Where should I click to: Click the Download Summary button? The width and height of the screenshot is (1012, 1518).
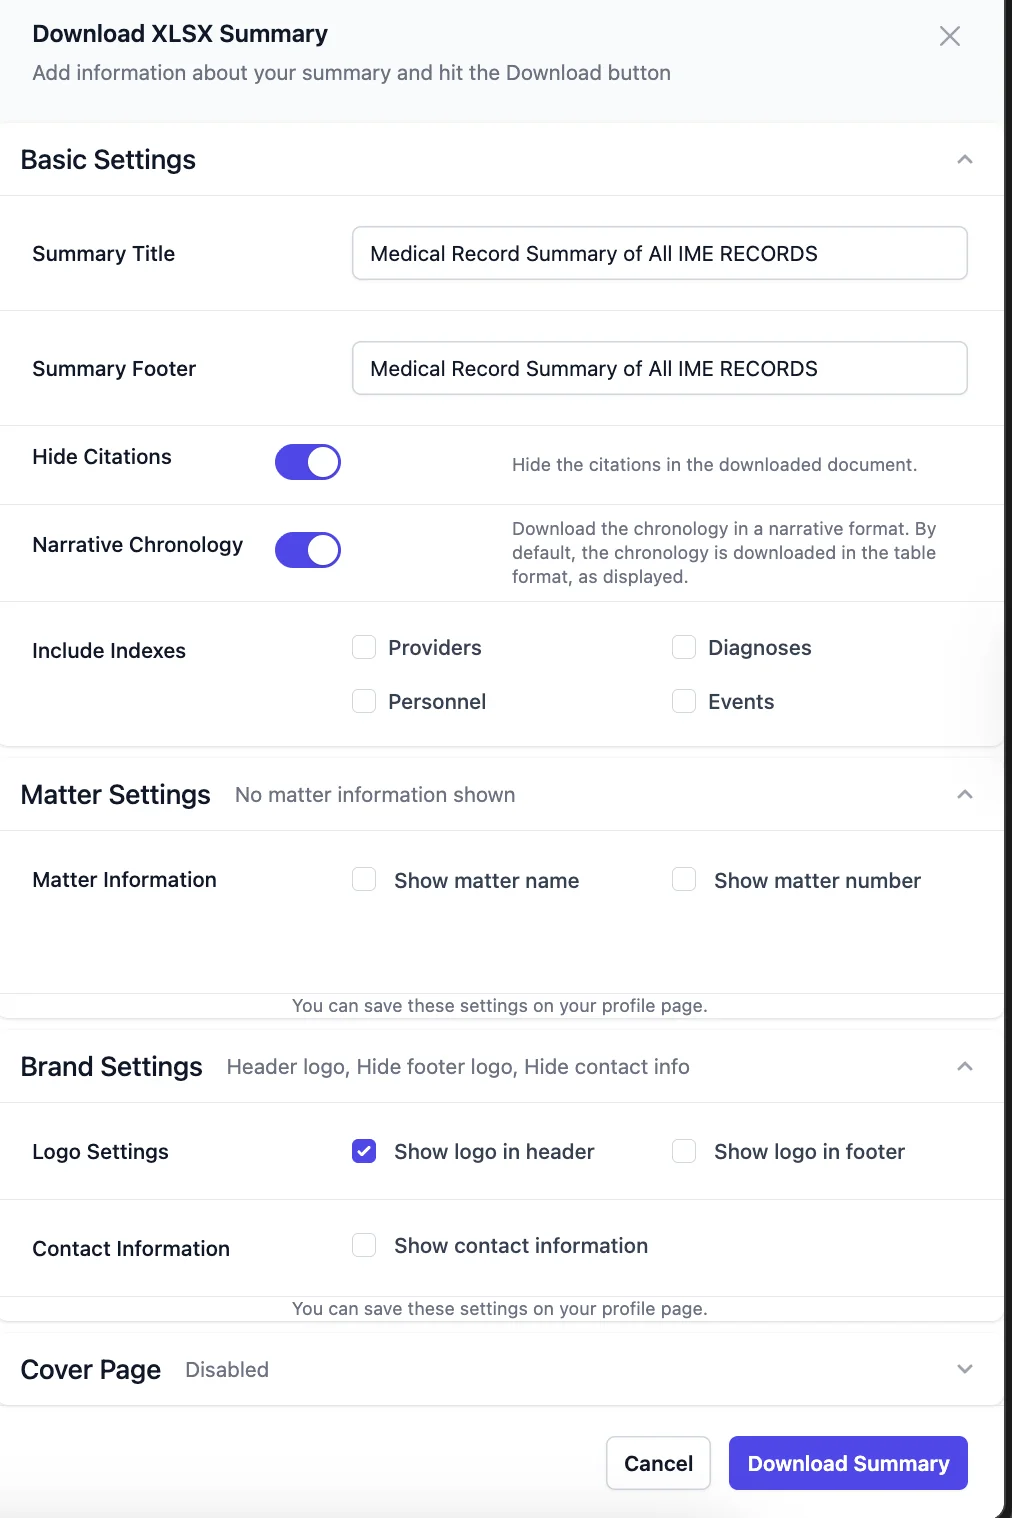coord(848,1464)
